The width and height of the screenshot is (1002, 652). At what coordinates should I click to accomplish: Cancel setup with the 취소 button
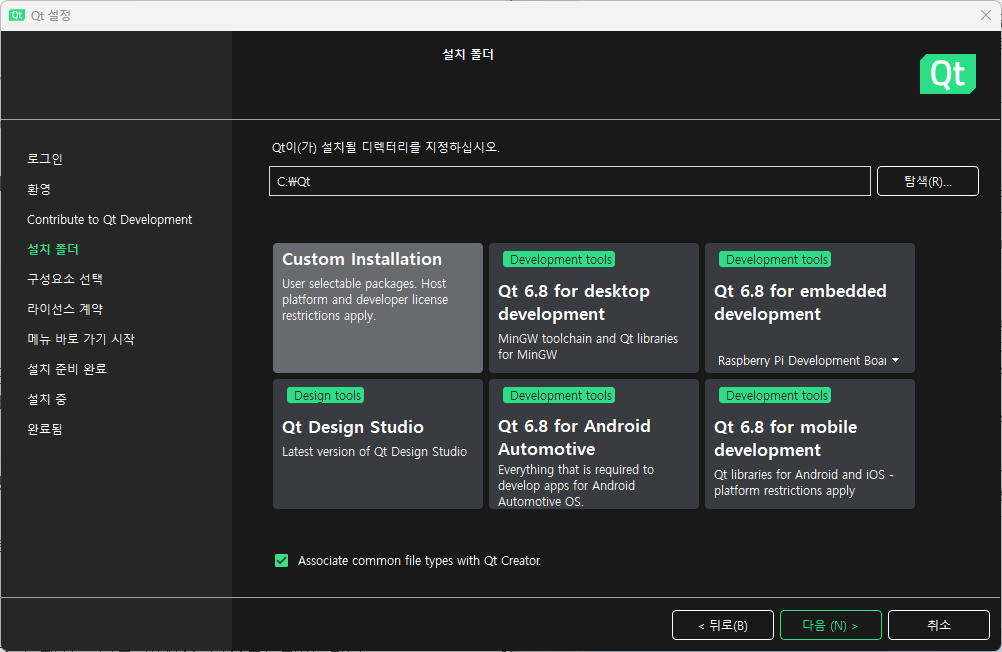pos(939,625)
